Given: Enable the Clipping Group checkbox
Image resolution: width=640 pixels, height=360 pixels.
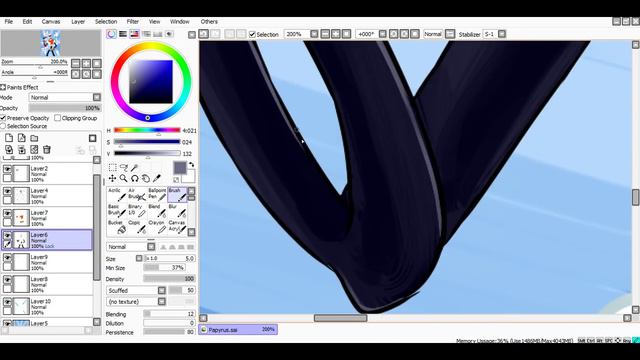Looking at the screenshot, I should point(58,118).
